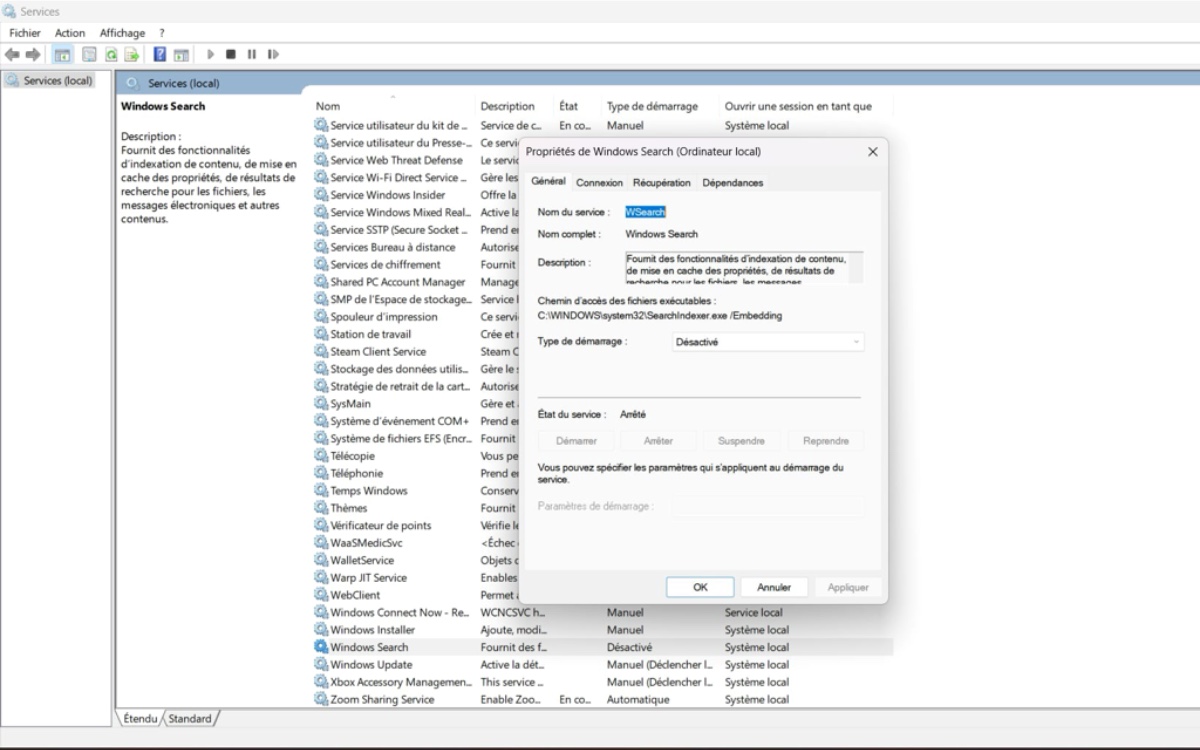Click the Paramètres de démarrage input field
1200x750 pixels.
point(770,508)
